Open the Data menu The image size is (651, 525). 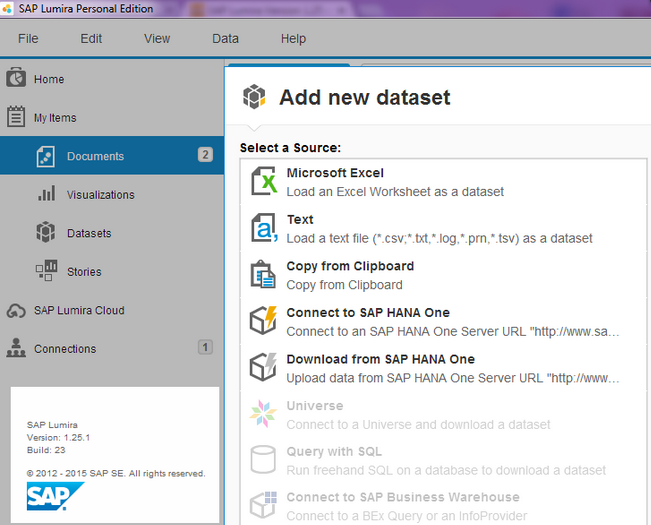pos(225,39)
